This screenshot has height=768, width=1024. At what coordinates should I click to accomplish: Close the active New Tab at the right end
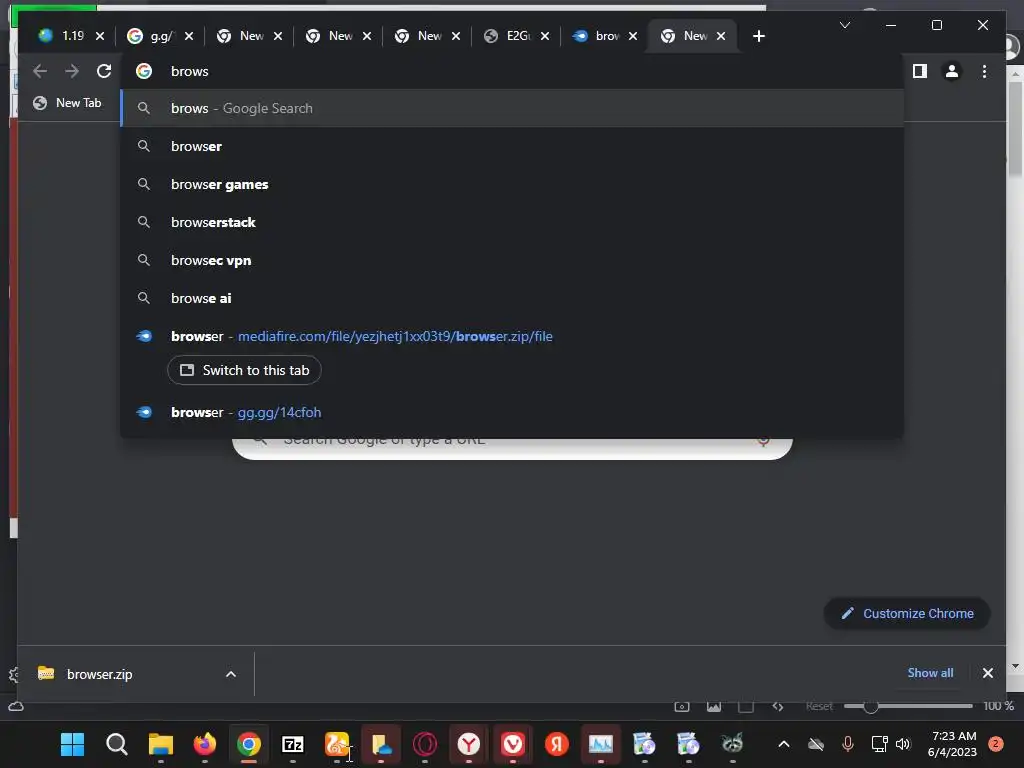(x=721, y=36)
